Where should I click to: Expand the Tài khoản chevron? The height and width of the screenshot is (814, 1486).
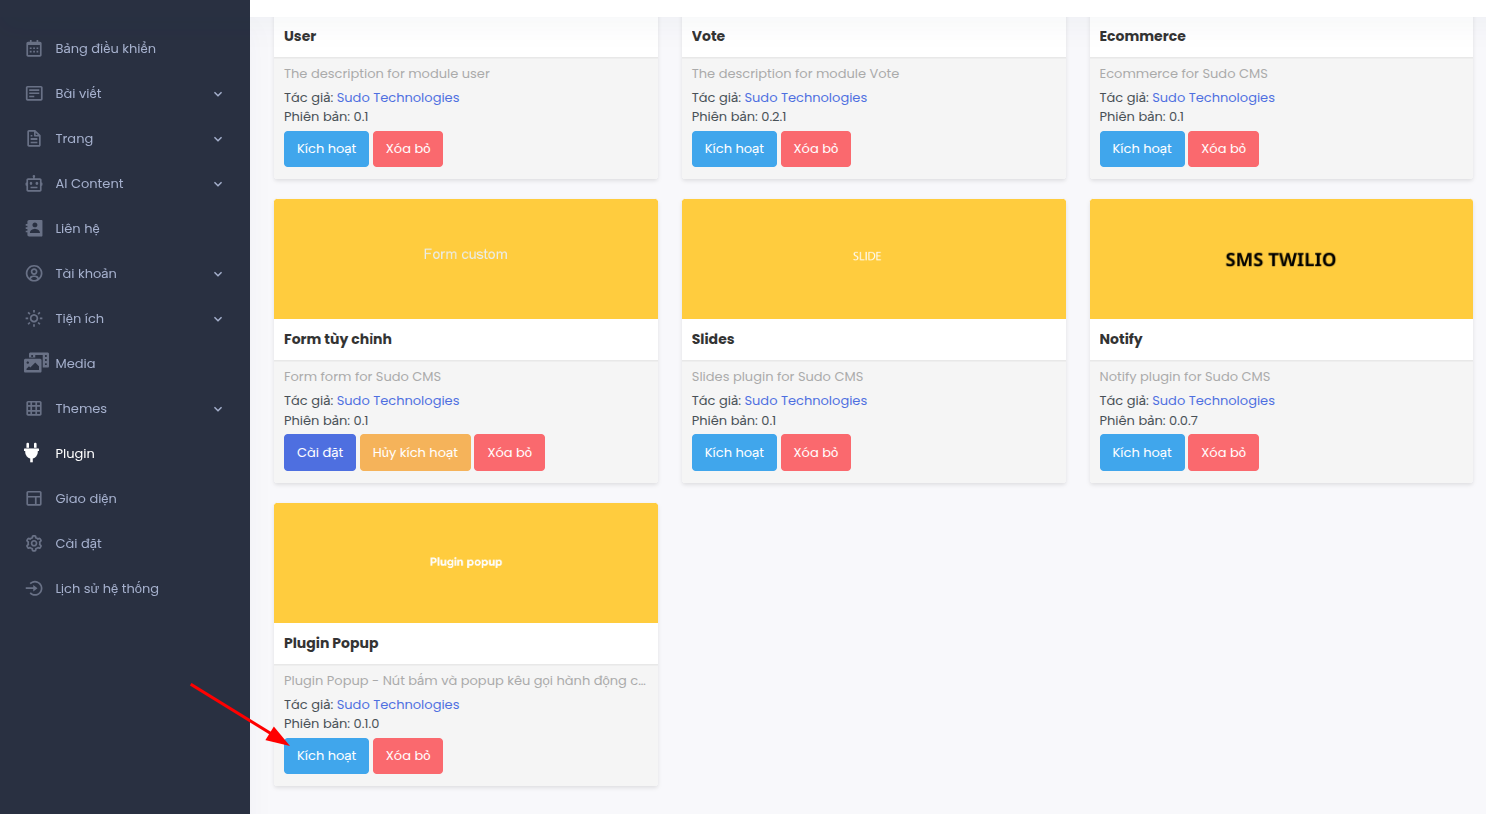[x=218, y=274]
